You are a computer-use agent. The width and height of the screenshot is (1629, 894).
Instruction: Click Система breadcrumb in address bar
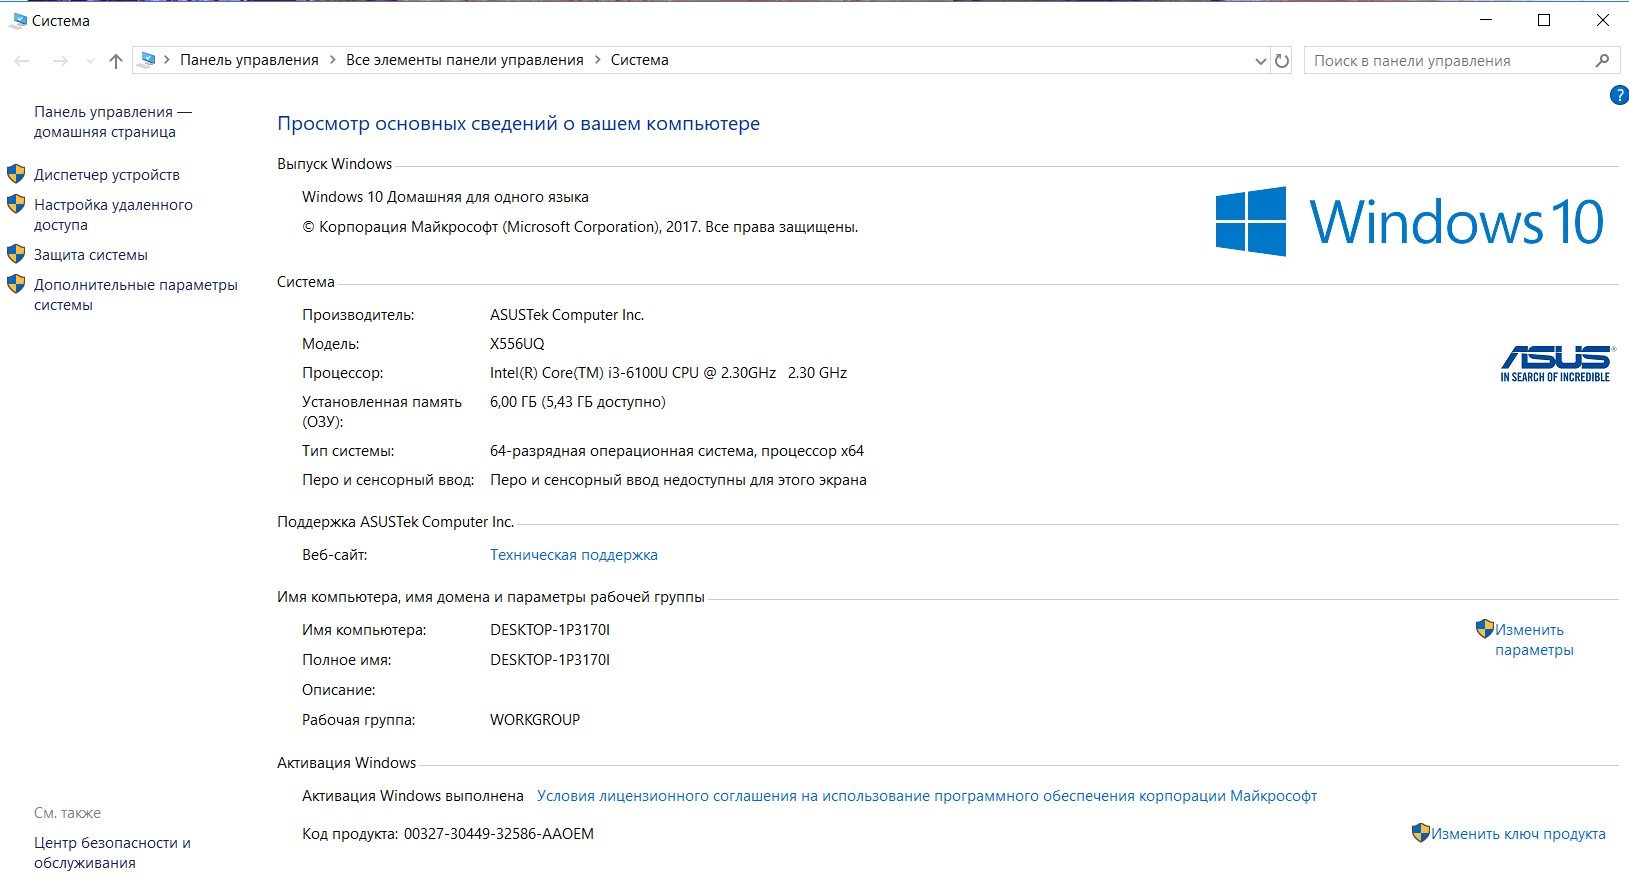coord(639,60)
